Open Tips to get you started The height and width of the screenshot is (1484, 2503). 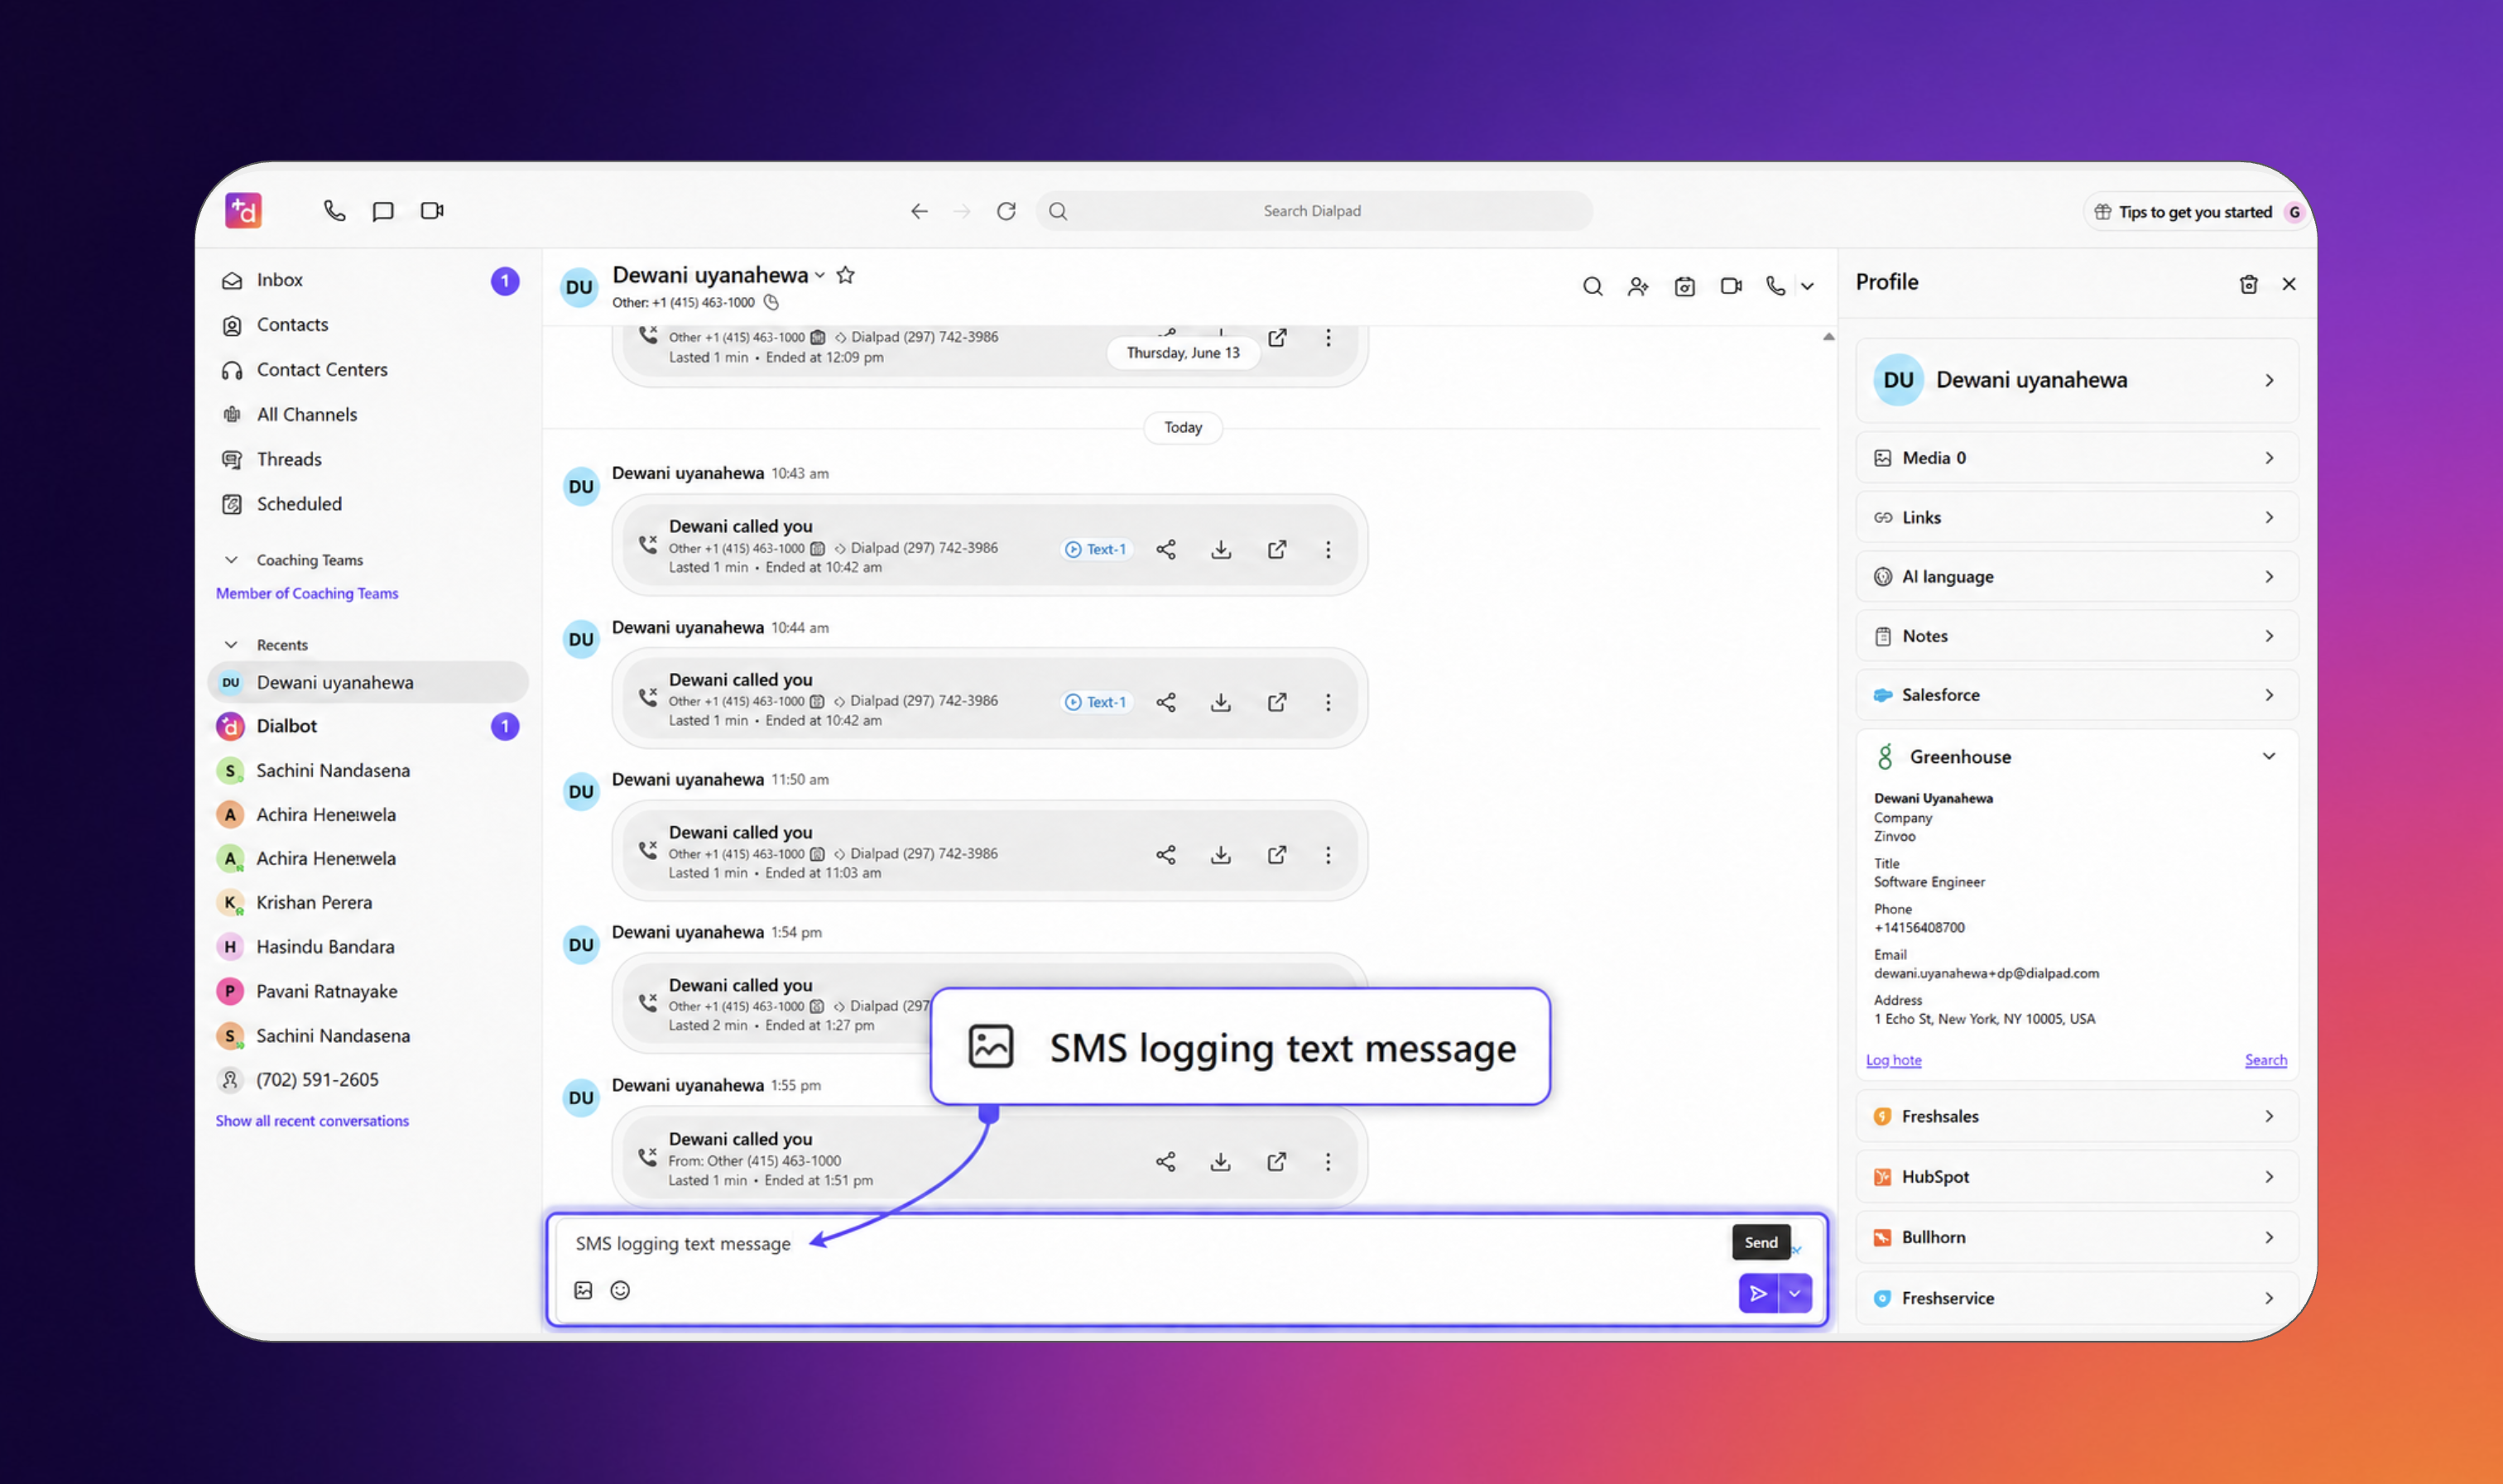point(2196,212)
